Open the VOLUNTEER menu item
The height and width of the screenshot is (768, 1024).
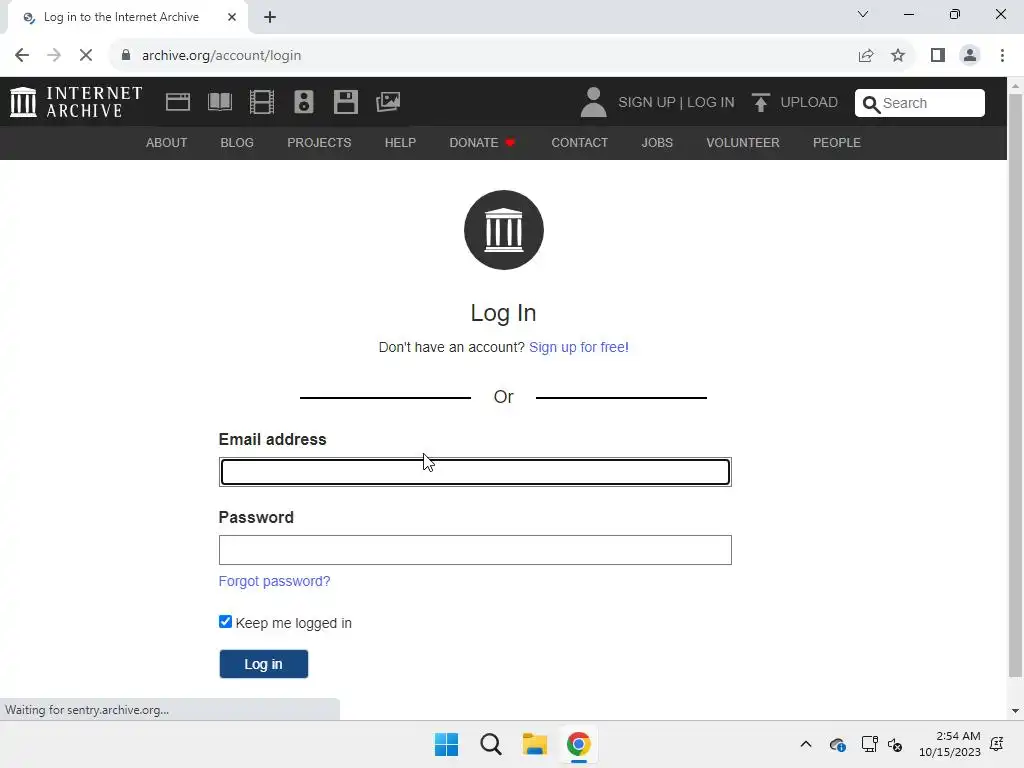(743, 142)
